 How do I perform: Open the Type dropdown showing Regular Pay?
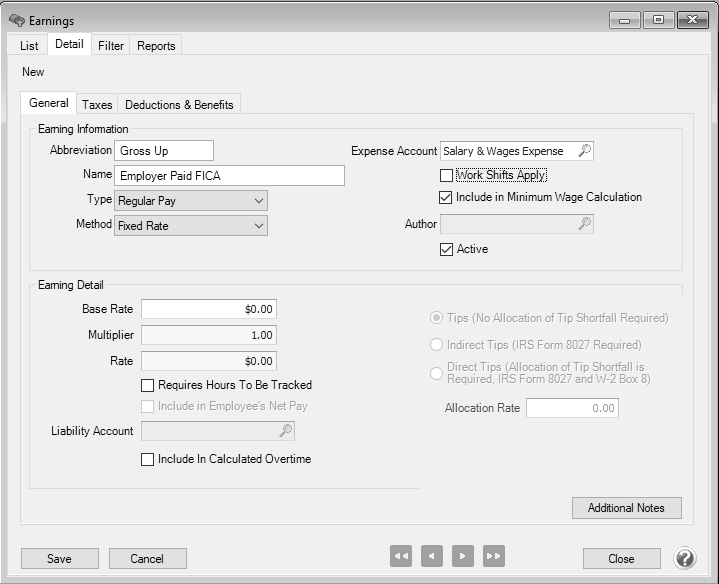(190, 201)
